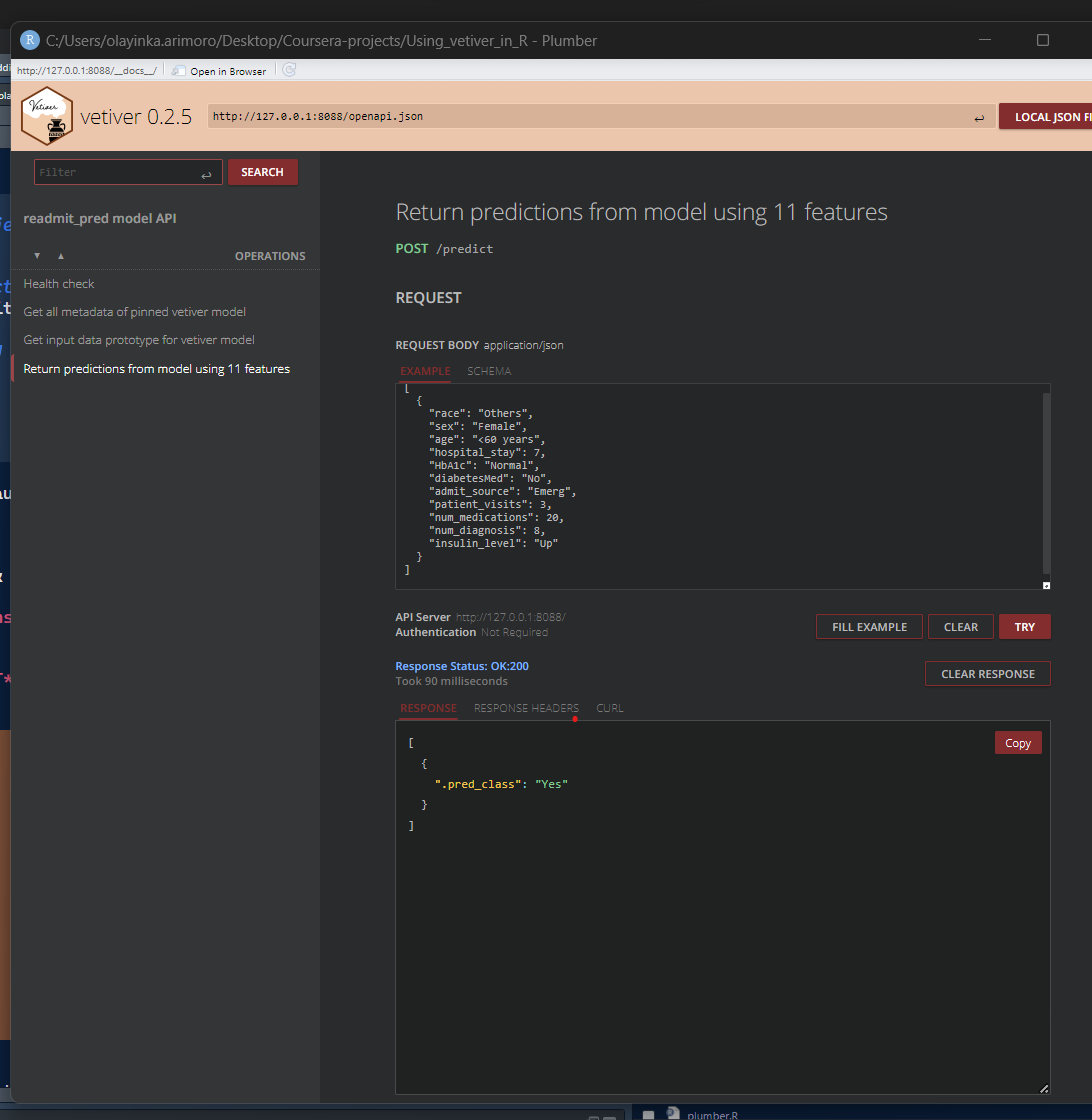This screenshot has width=1092, height=1120.
Task: Click the vetiver hexagon logo
Action: tap(46, 116)
